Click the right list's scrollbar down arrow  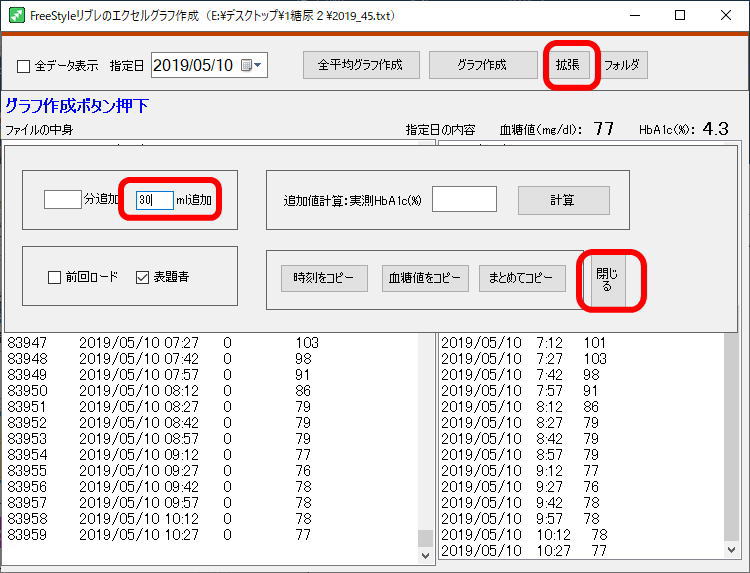731,549
